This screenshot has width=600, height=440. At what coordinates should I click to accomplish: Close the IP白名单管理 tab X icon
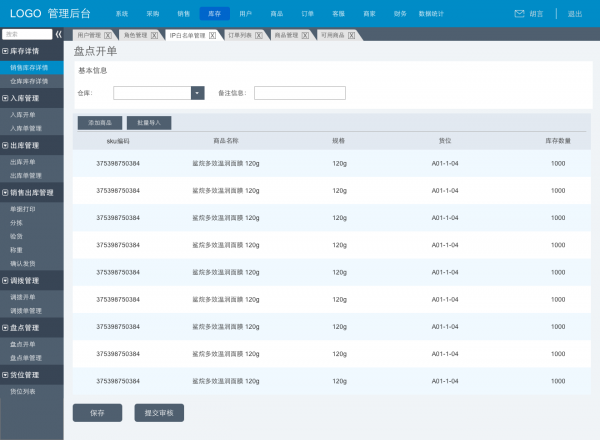click(213, 35)
